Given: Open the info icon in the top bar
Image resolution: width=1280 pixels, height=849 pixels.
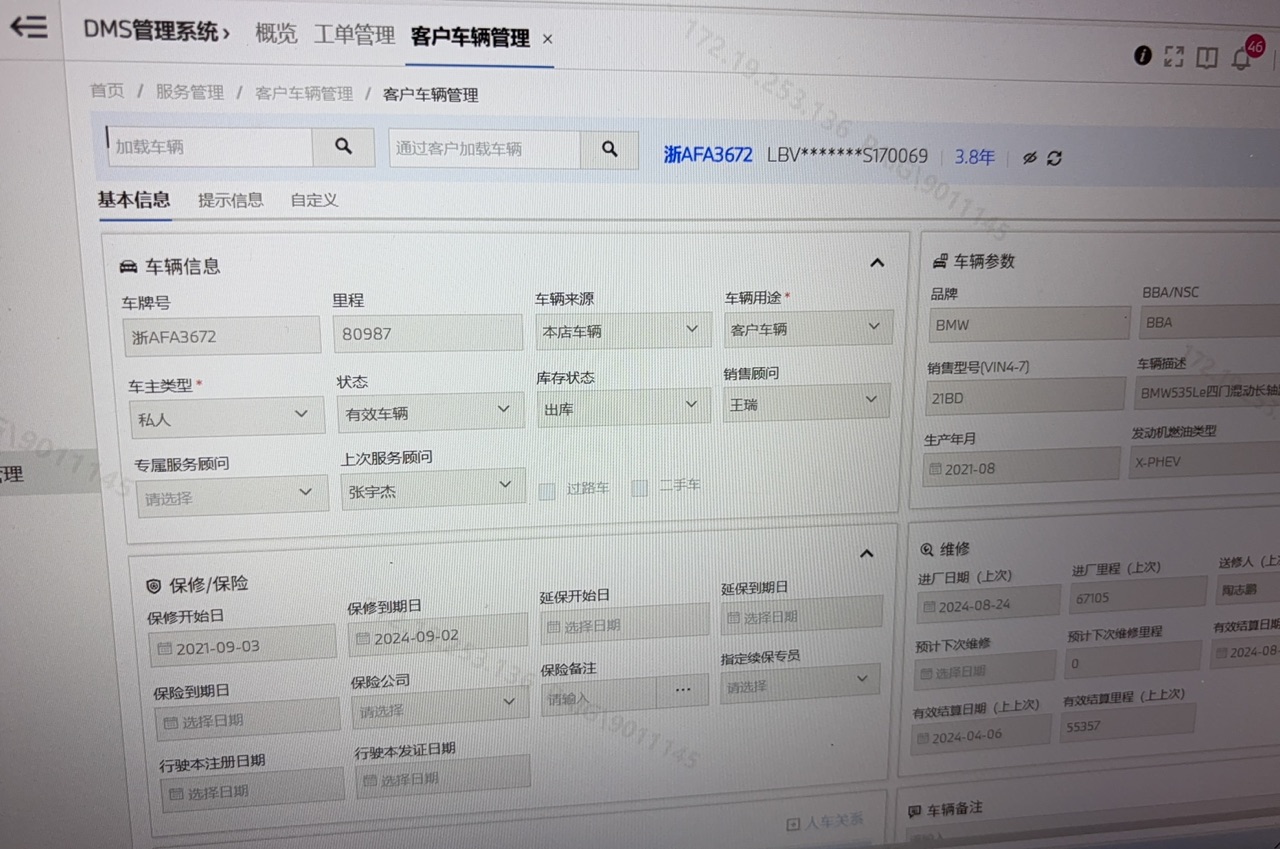Looking at the screenshot, I should [x=1143, y=55].
